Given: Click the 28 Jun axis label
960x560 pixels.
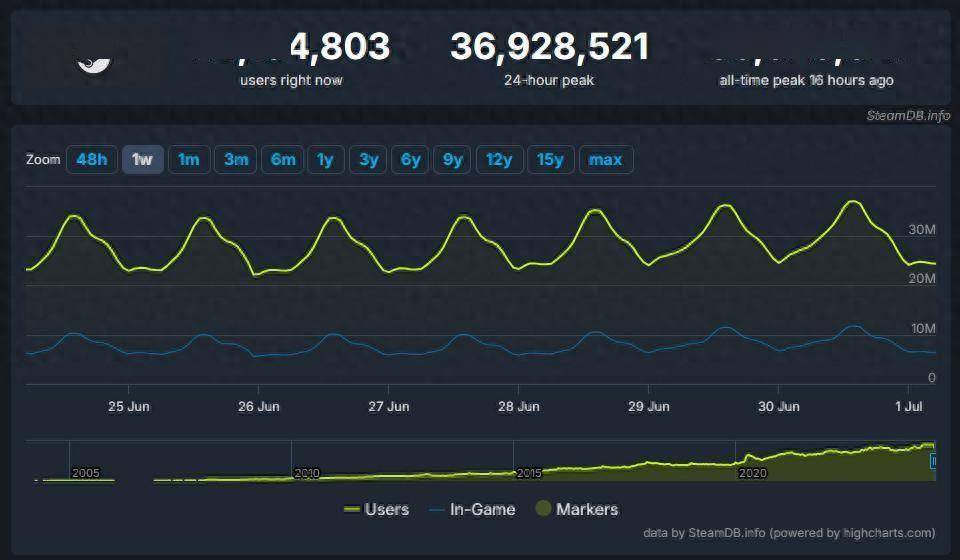Looking at the screenshot, I should coord(519,406).
